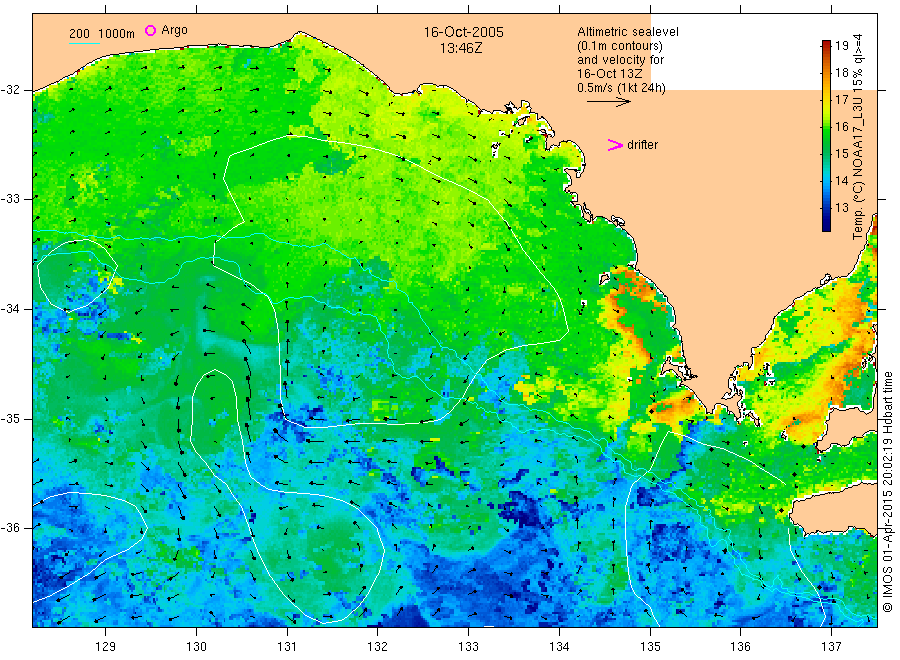Click the longitude label 130
This screenshot has height=660, width=900.
click(x=196, y=647)
